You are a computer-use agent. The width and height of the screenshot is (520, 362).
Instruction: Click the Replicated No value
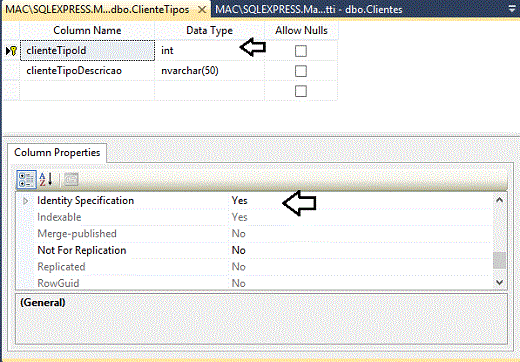point(239,267)
